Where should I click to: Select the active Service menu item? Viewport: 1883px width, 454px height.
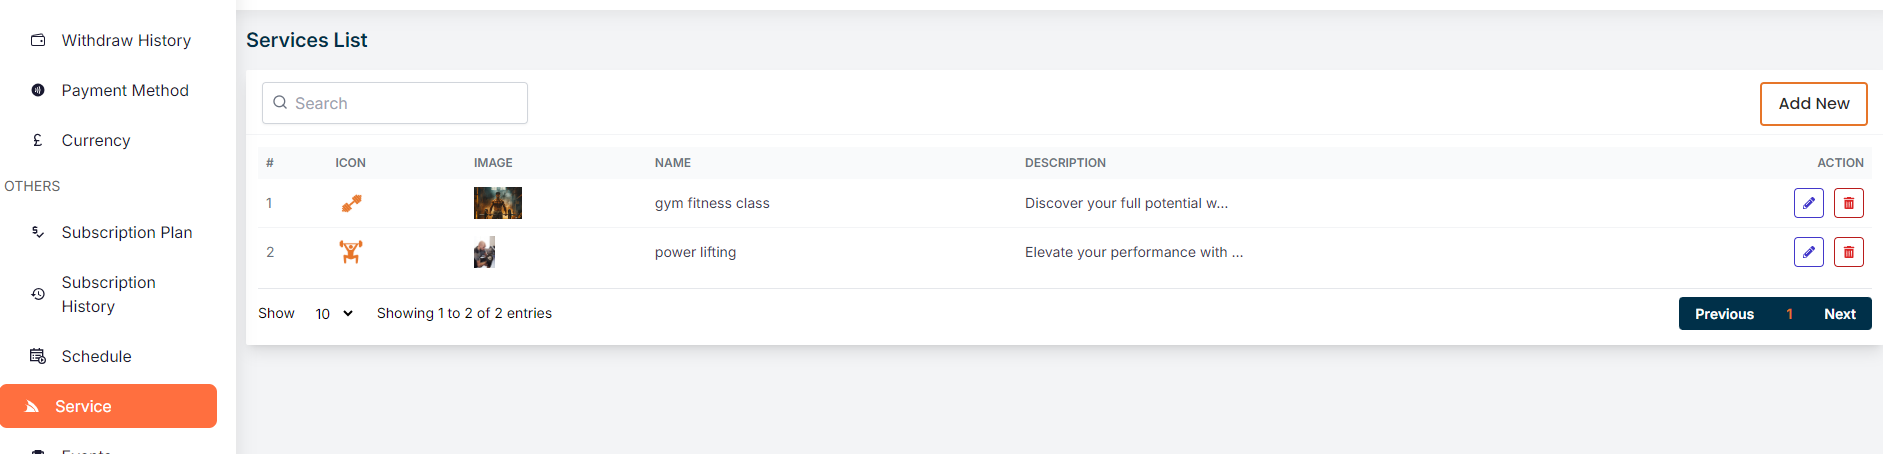click(x=108, y=406)
